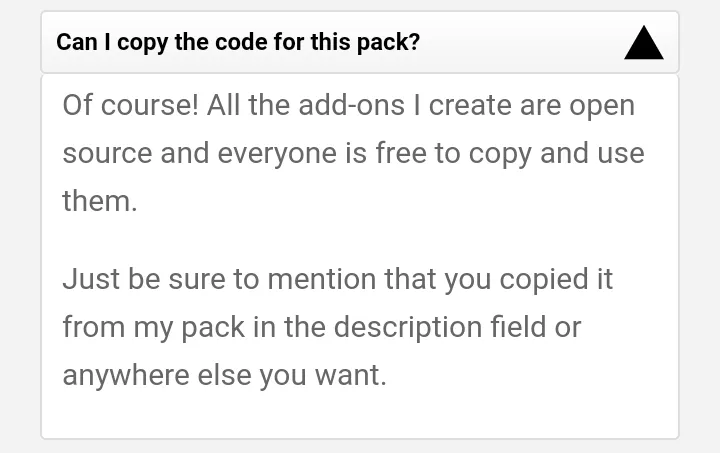Click the word 'add-ons' in the first line
This screenshot has width=720, height=453.
coord(352,105)
